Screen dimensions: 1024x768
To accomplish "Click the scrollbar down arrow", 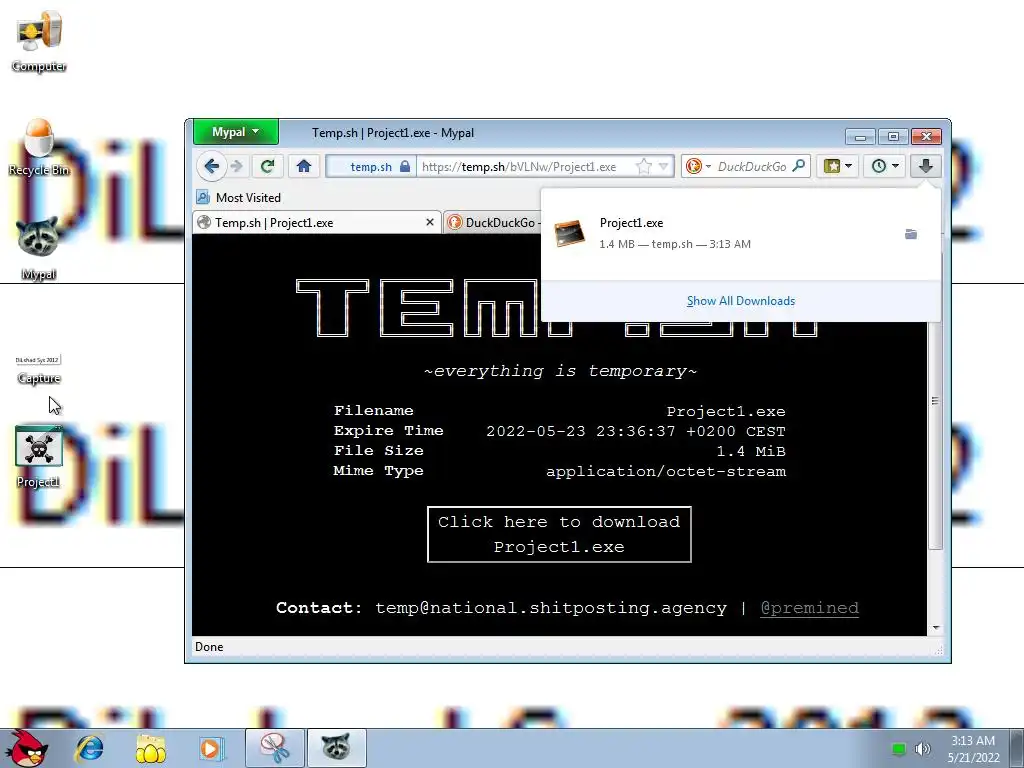I will pyautogui.click(x=935, y=628).
